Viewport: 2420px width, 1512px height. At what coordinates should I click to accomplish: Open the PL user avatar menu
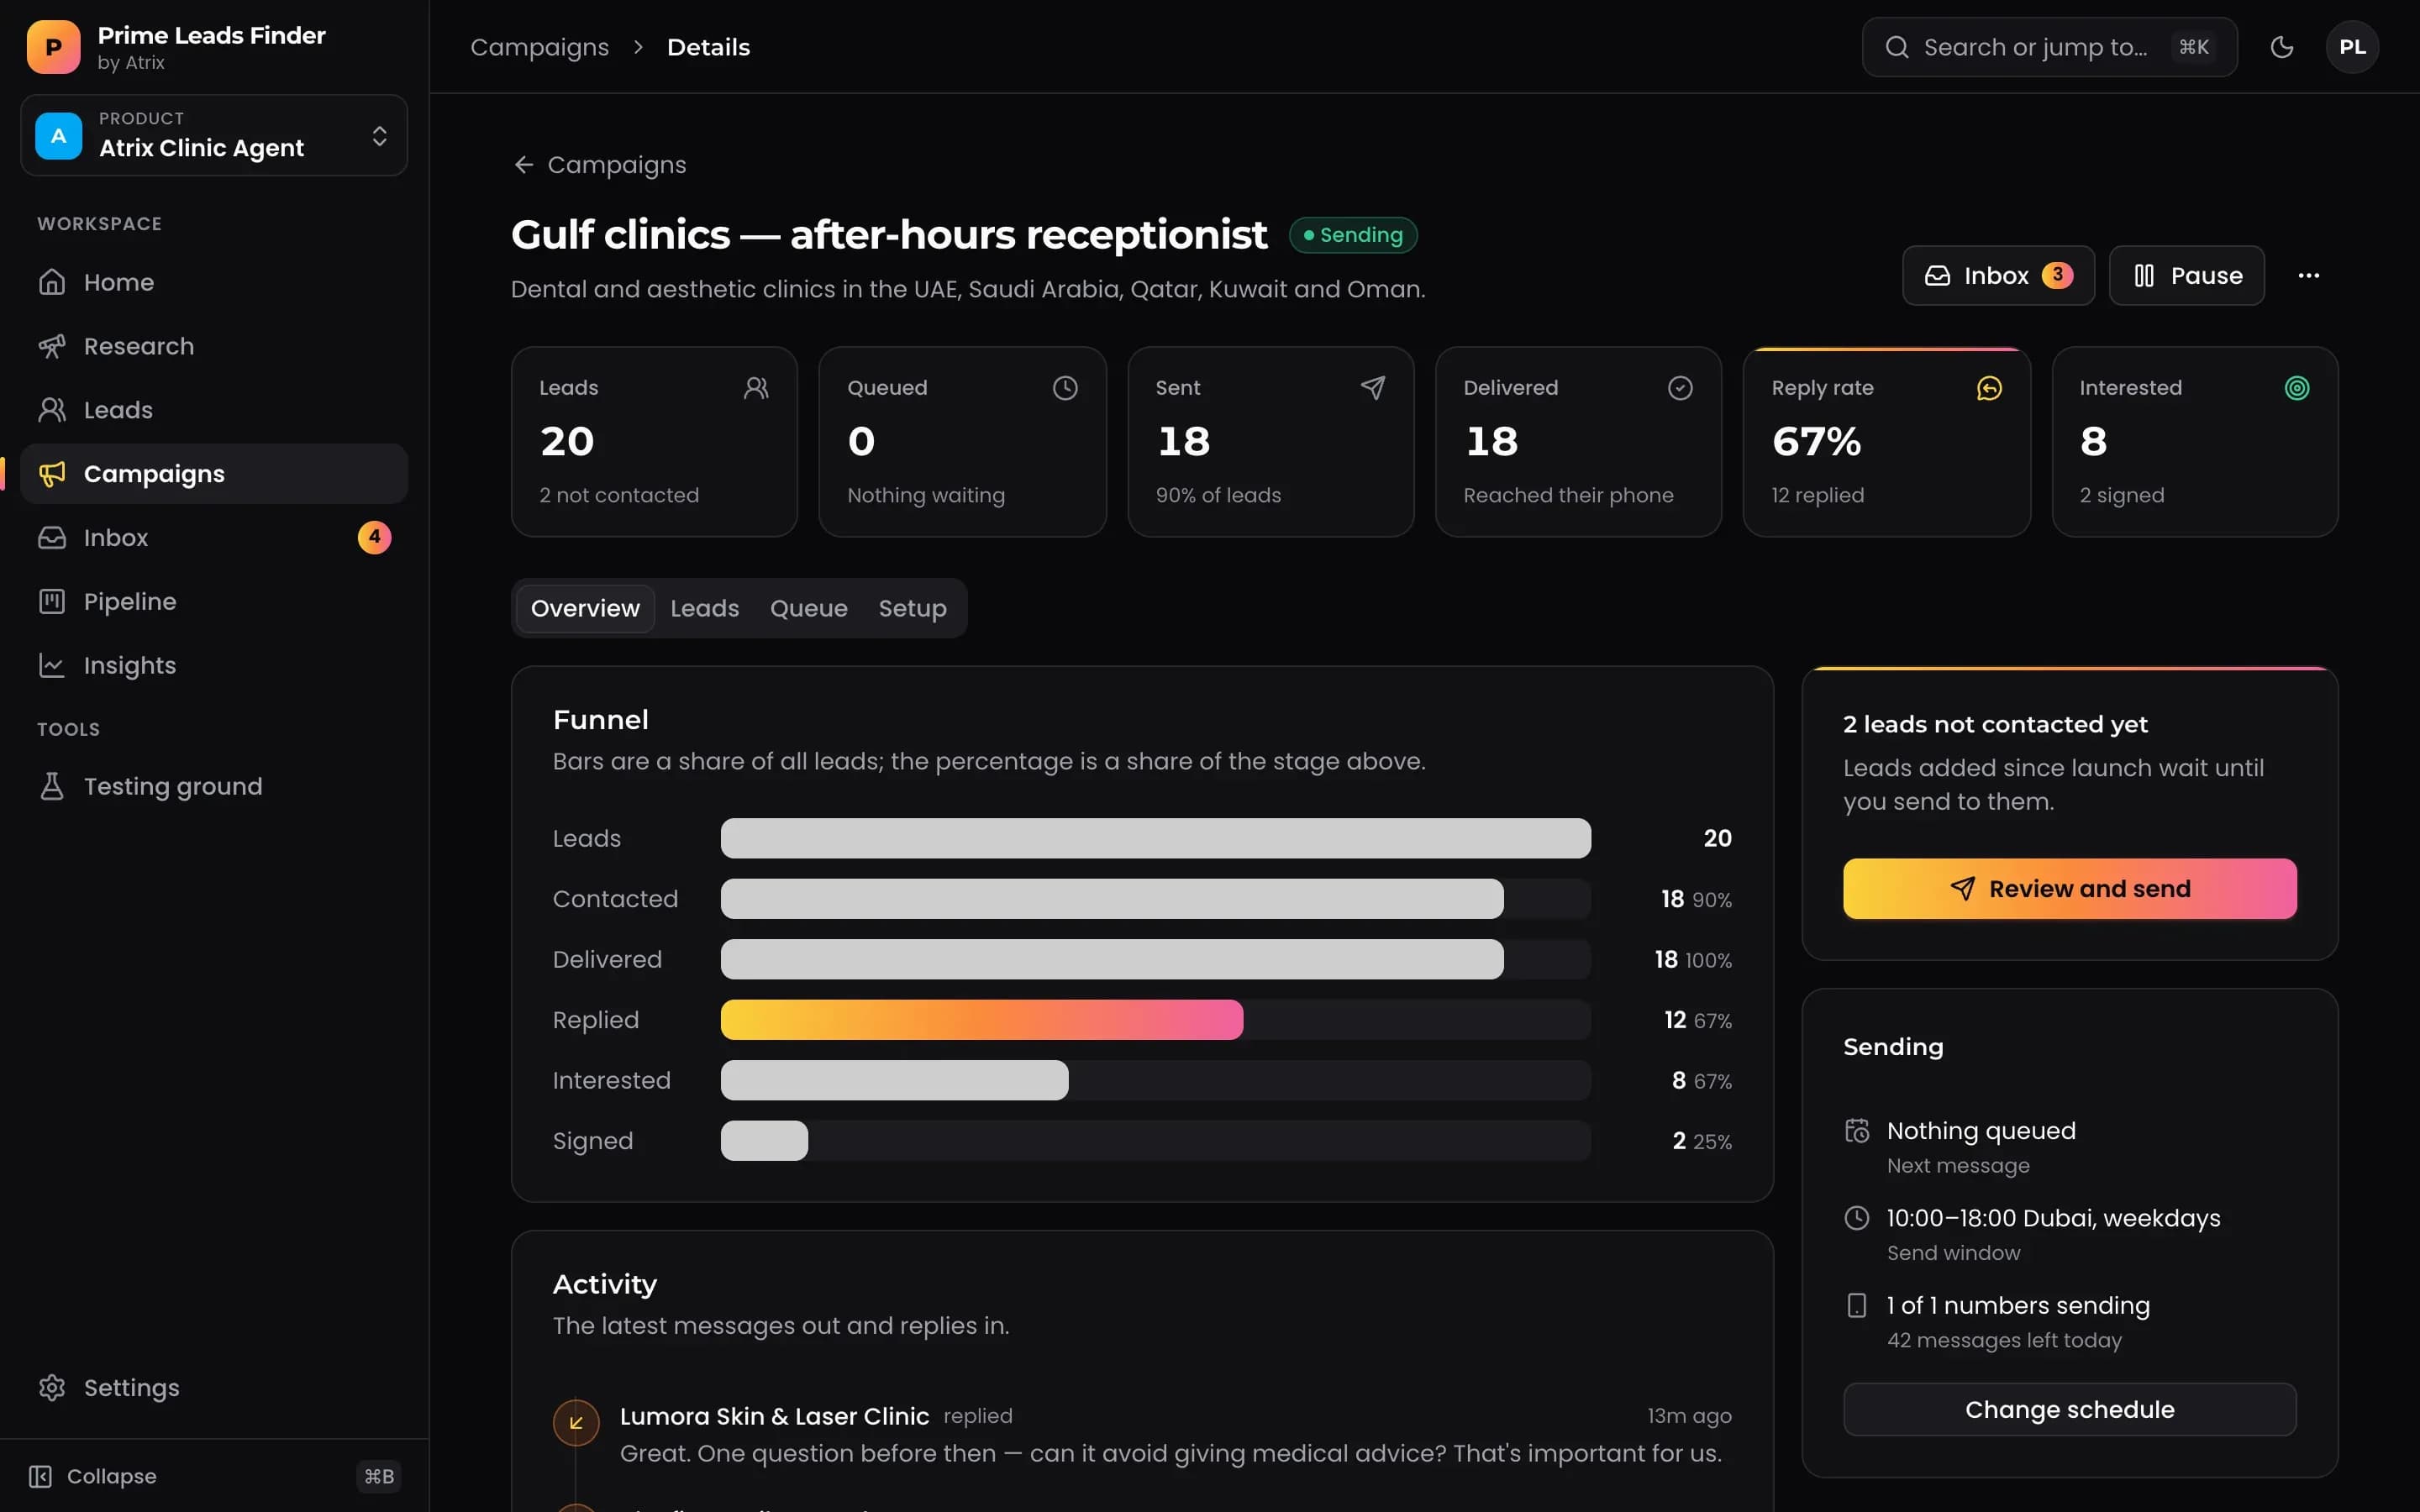point(2352,47)
